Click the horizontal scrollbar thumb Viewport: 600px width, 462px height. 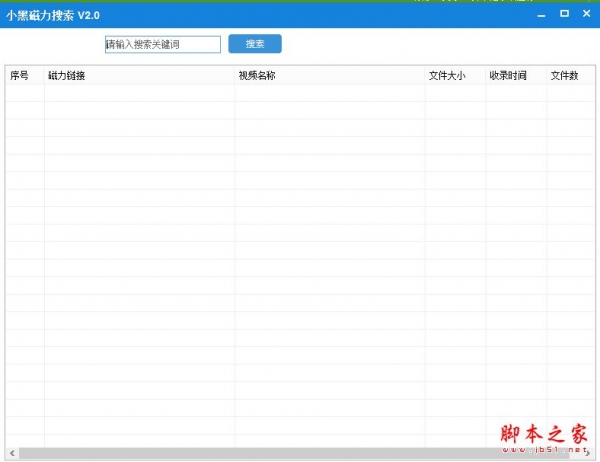coord(294,453)
